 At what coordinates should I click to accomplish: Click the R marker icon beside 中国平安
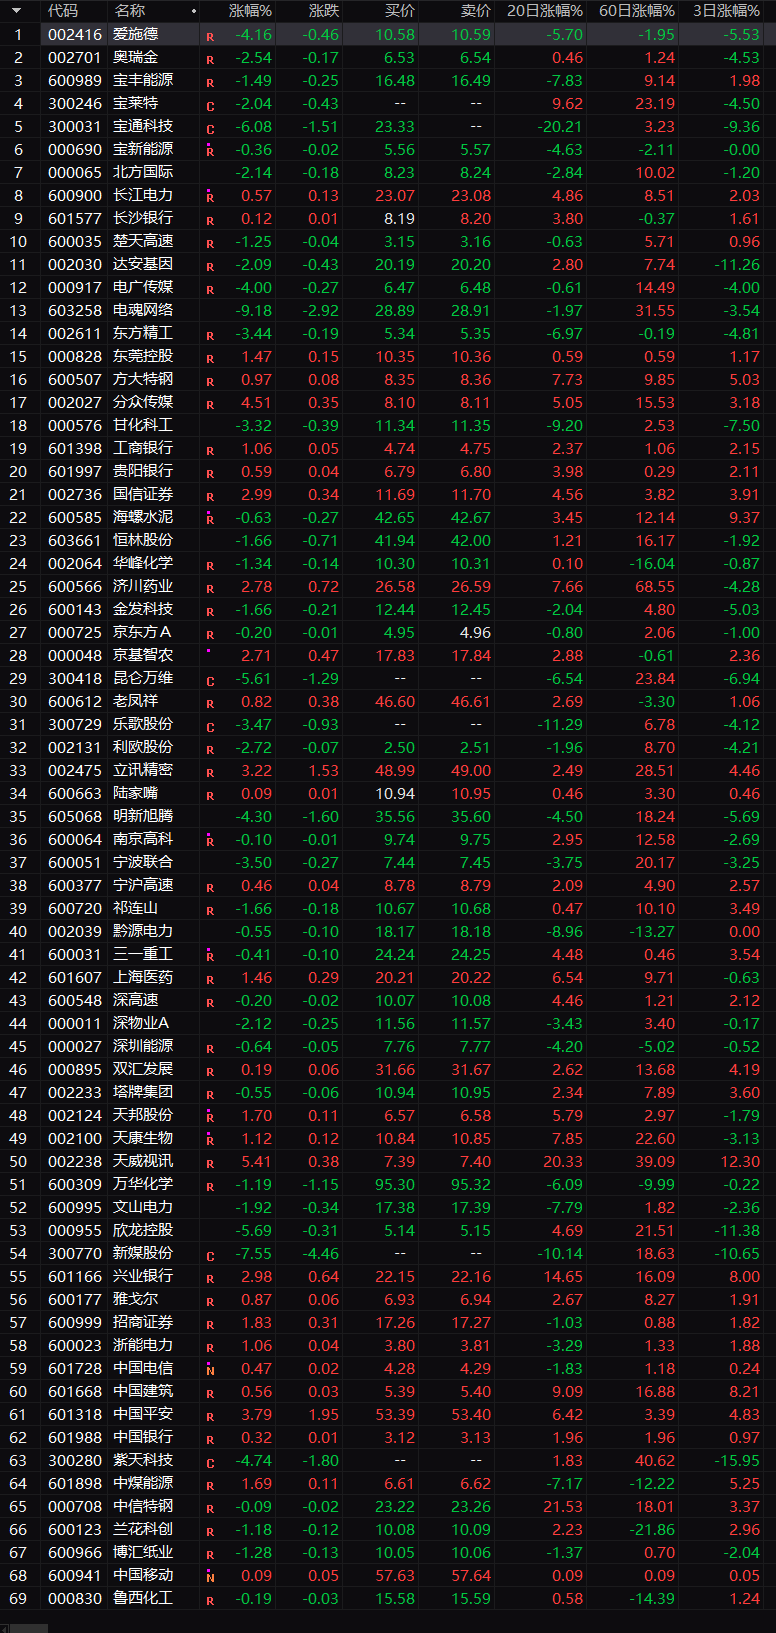tap(210, 1416)
